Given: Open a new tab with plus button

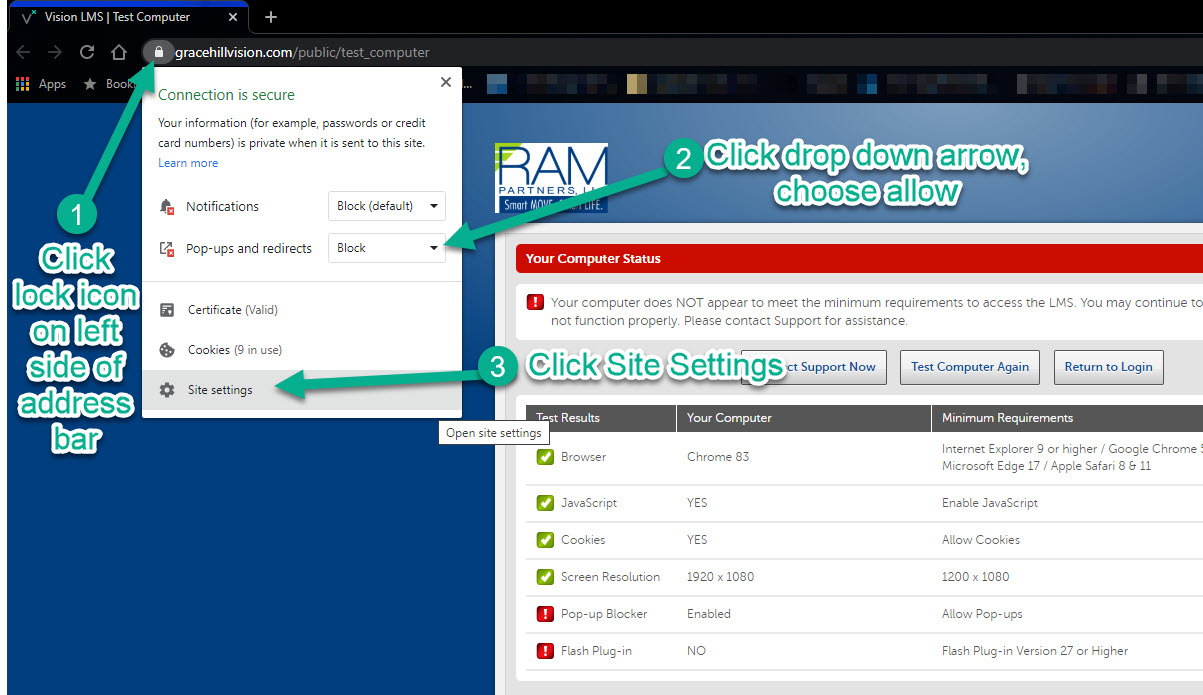Looking at the screenshot, I should (271, 17).
